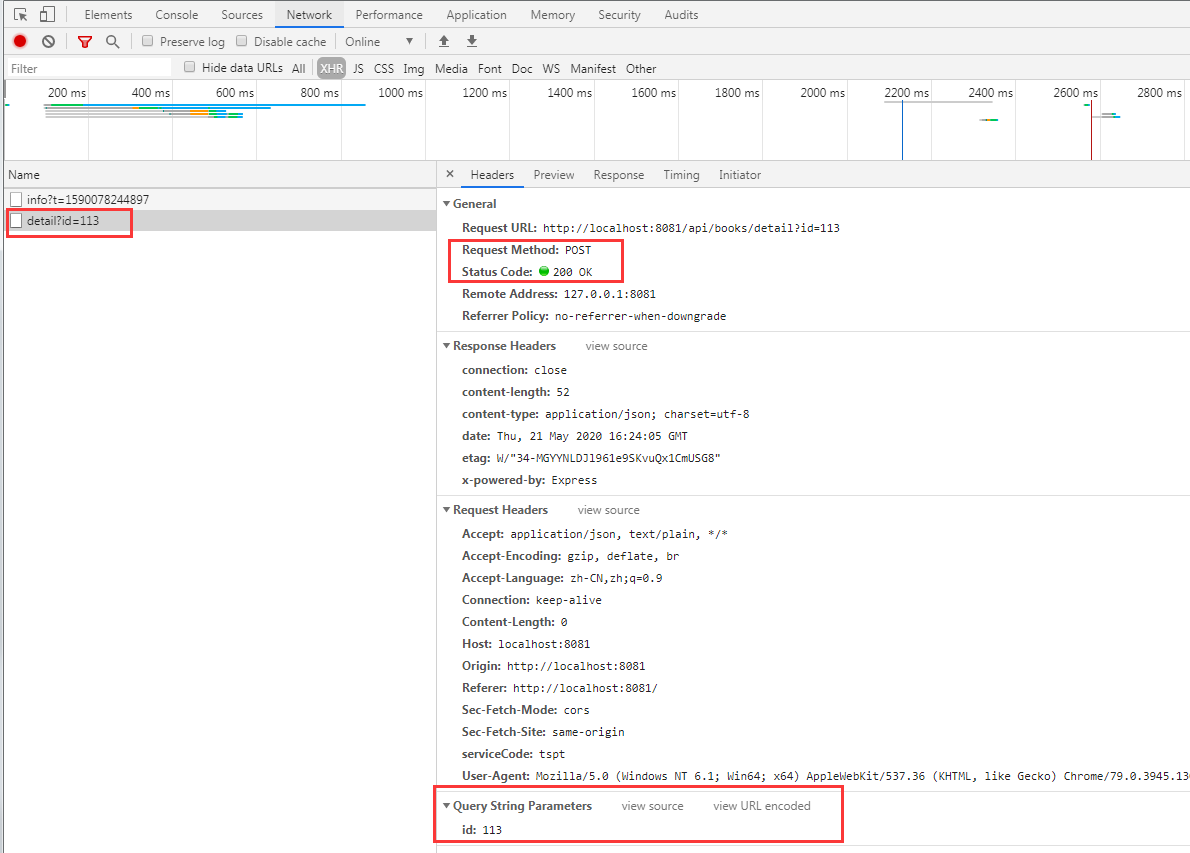Filter requests by Other type

tap(641, 68)
